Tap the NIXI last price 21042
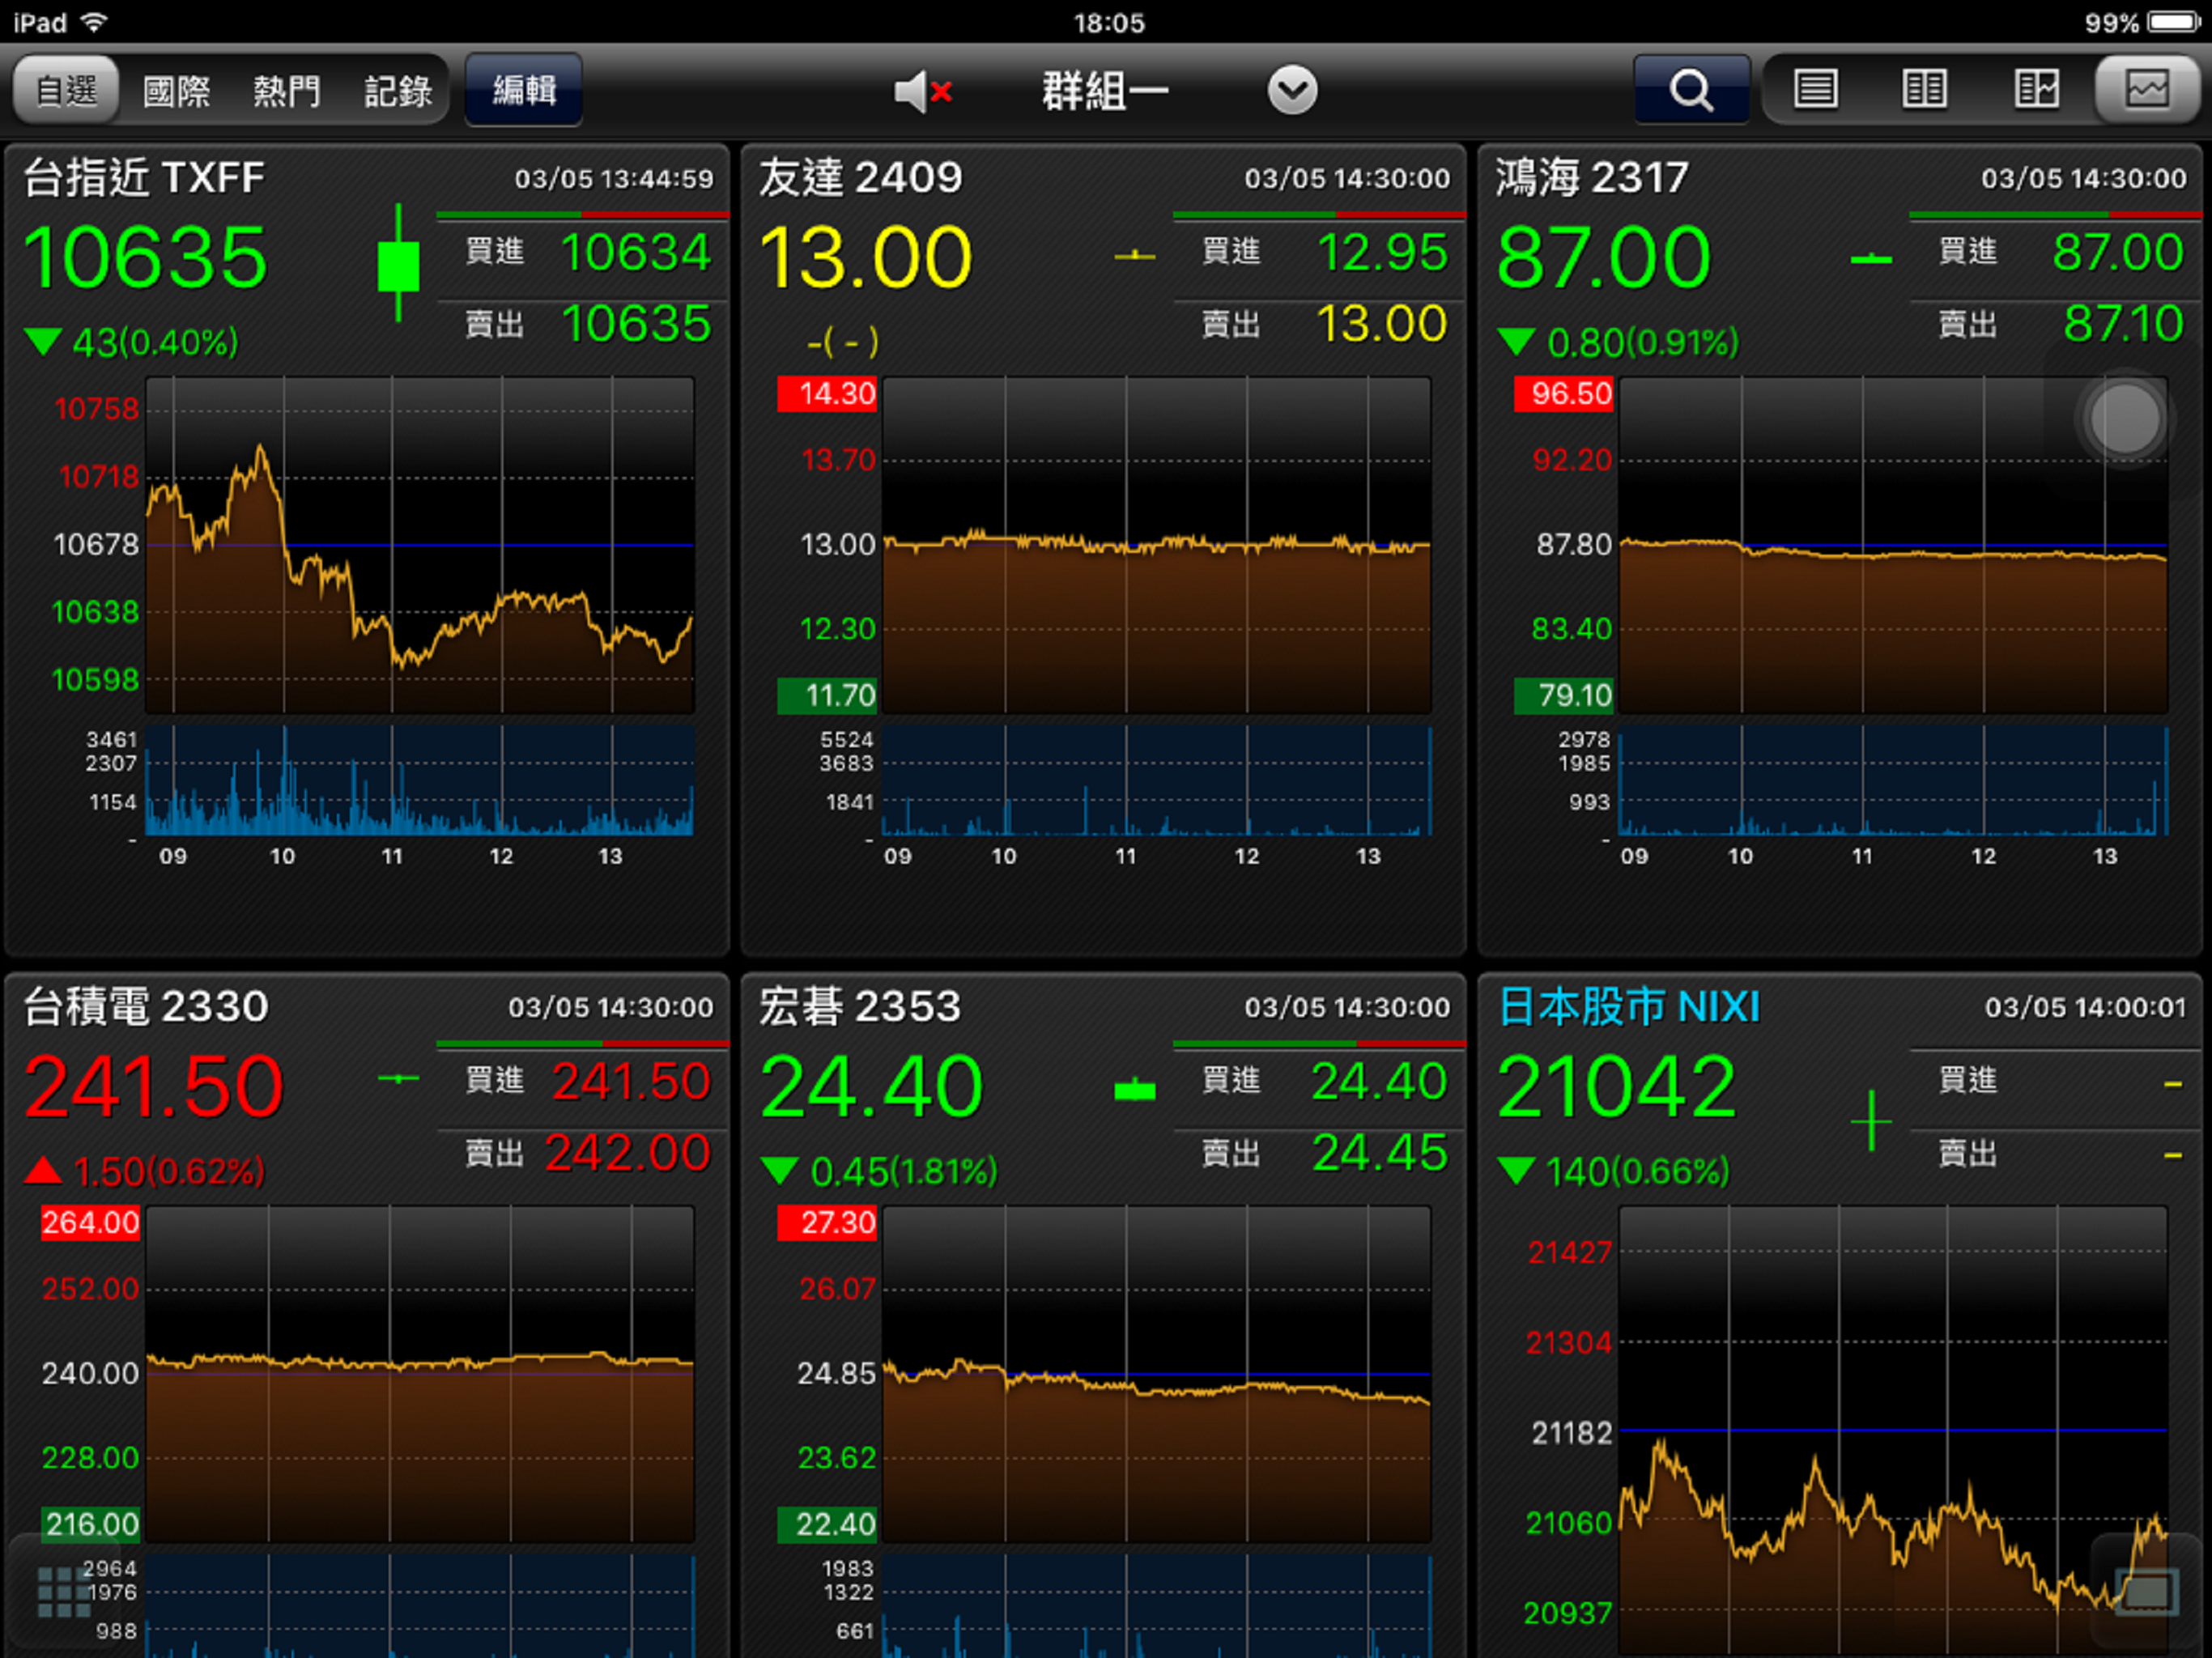 pyautogui.click(x=1617, y=1086)
